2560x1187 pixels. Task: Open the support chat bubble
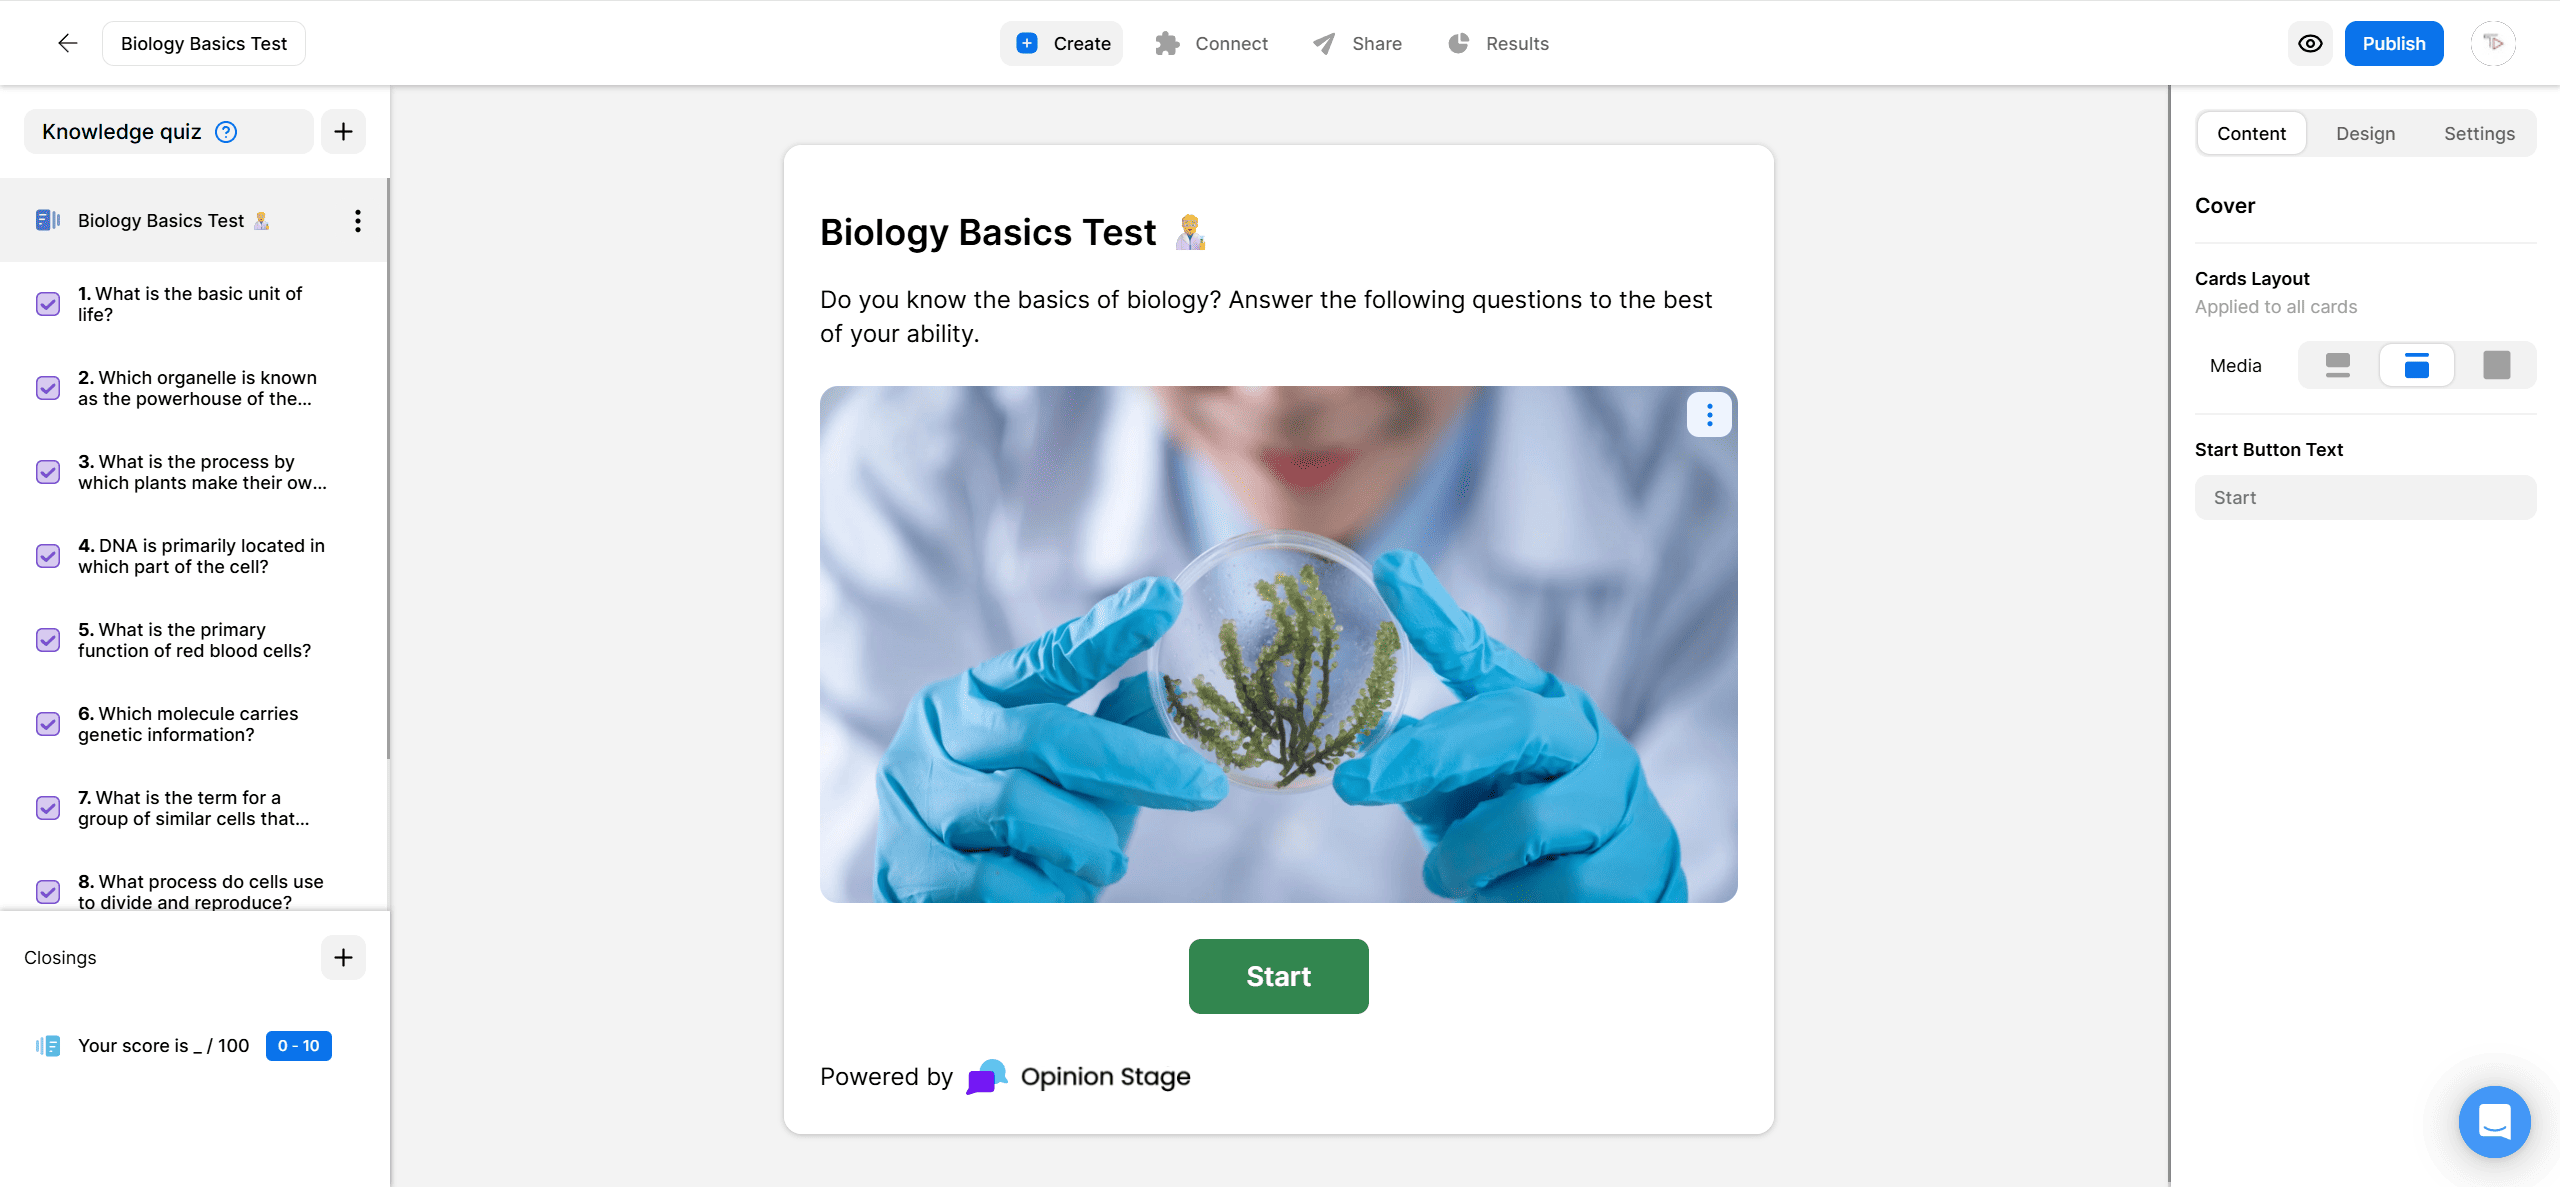(x=2494, y=1121)
